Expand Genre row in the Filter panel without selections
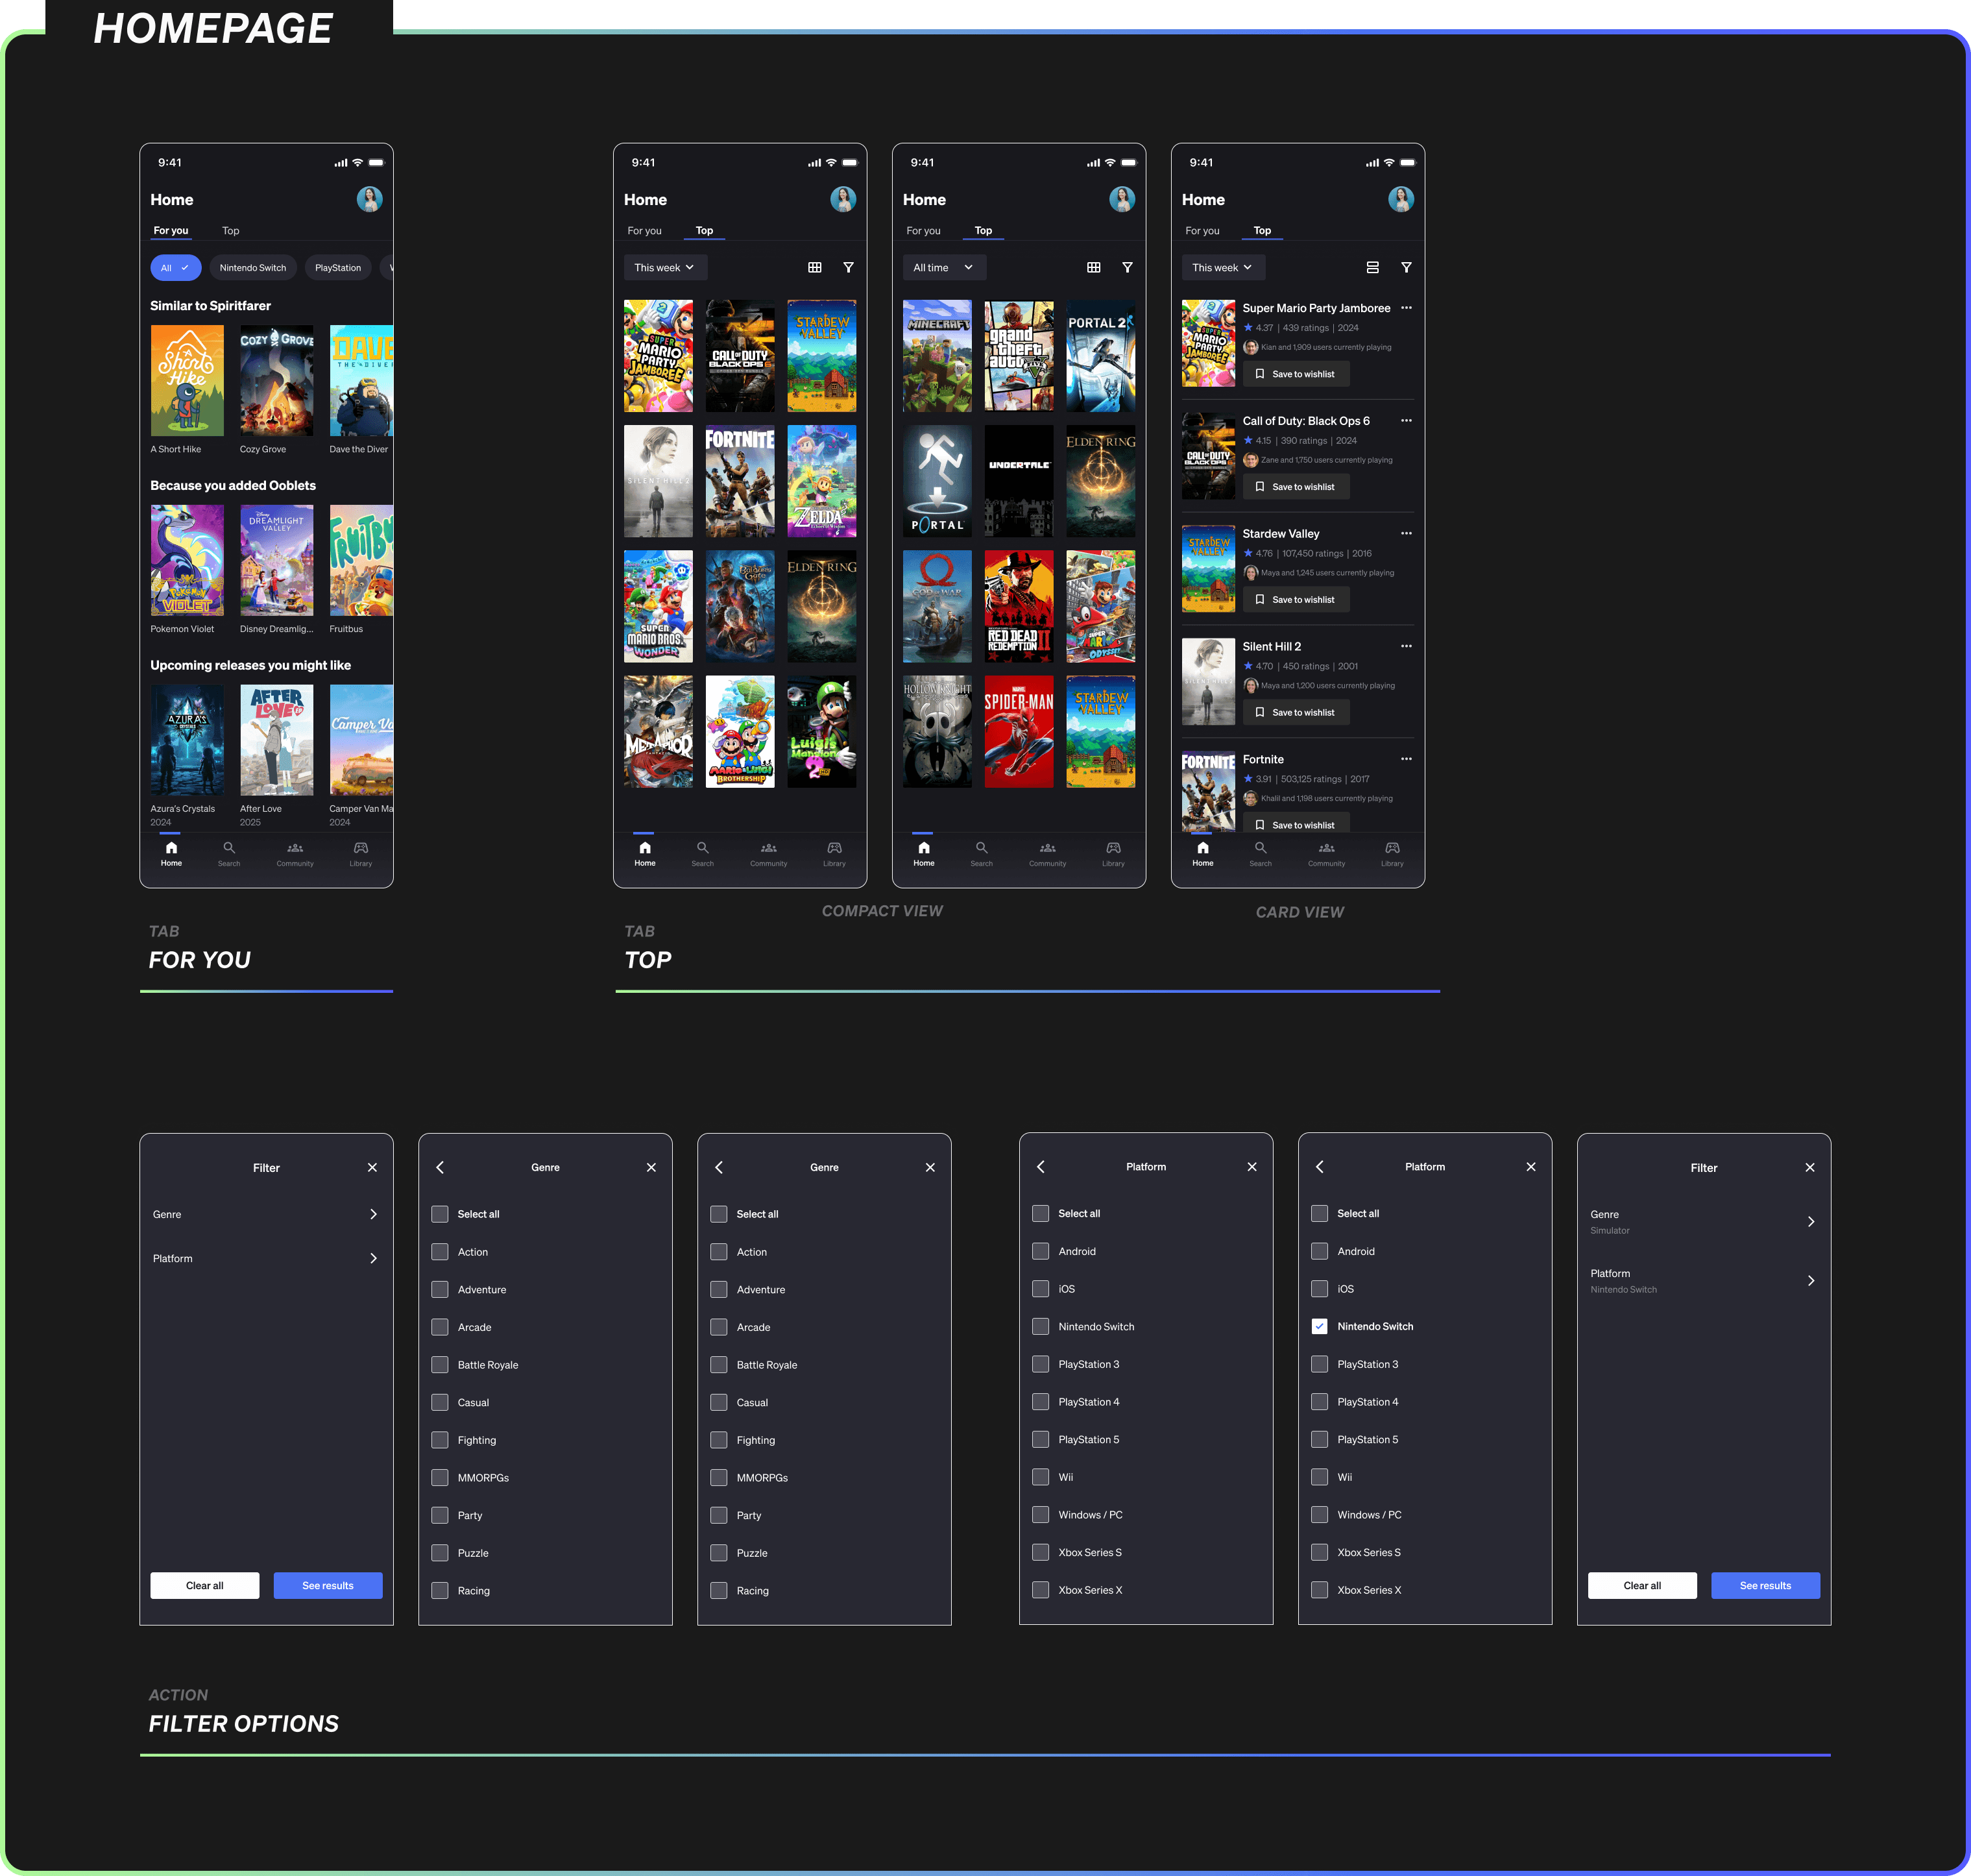This screenshot has width=1971, height=1876. pos(266,1214)
